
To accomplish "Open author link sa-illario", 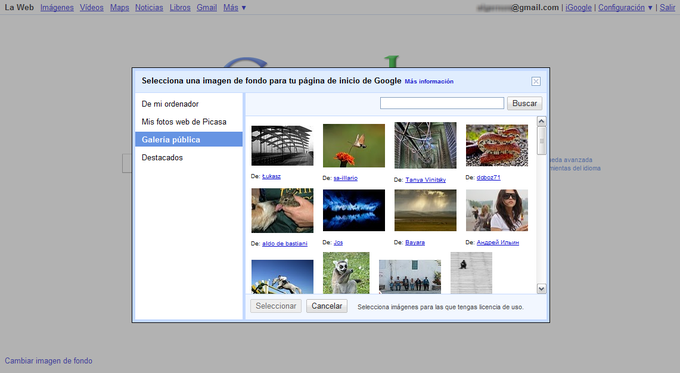I will [346, 178].
